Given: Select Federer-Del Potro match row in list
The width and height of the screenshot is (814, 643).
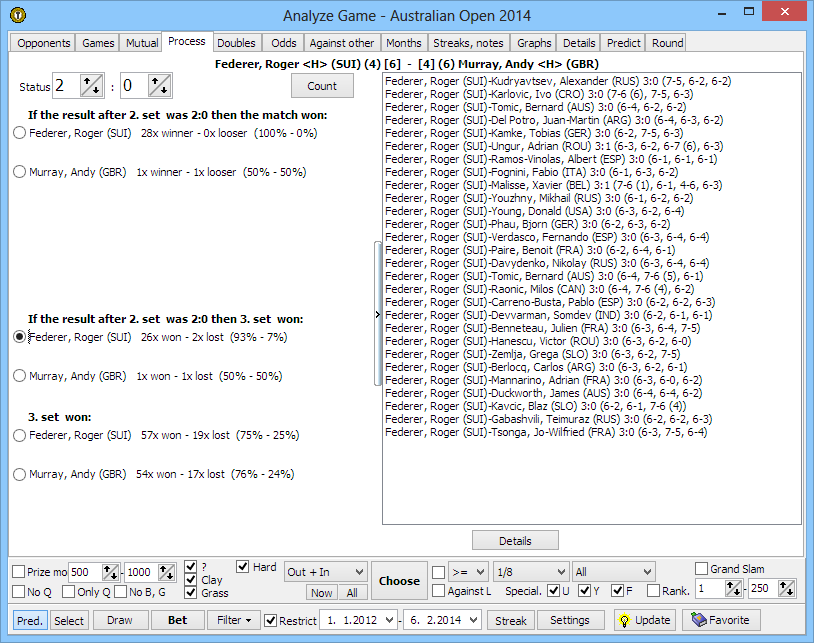Looking at the screenshot, I should pyautogui.click(x=554, y=120).
